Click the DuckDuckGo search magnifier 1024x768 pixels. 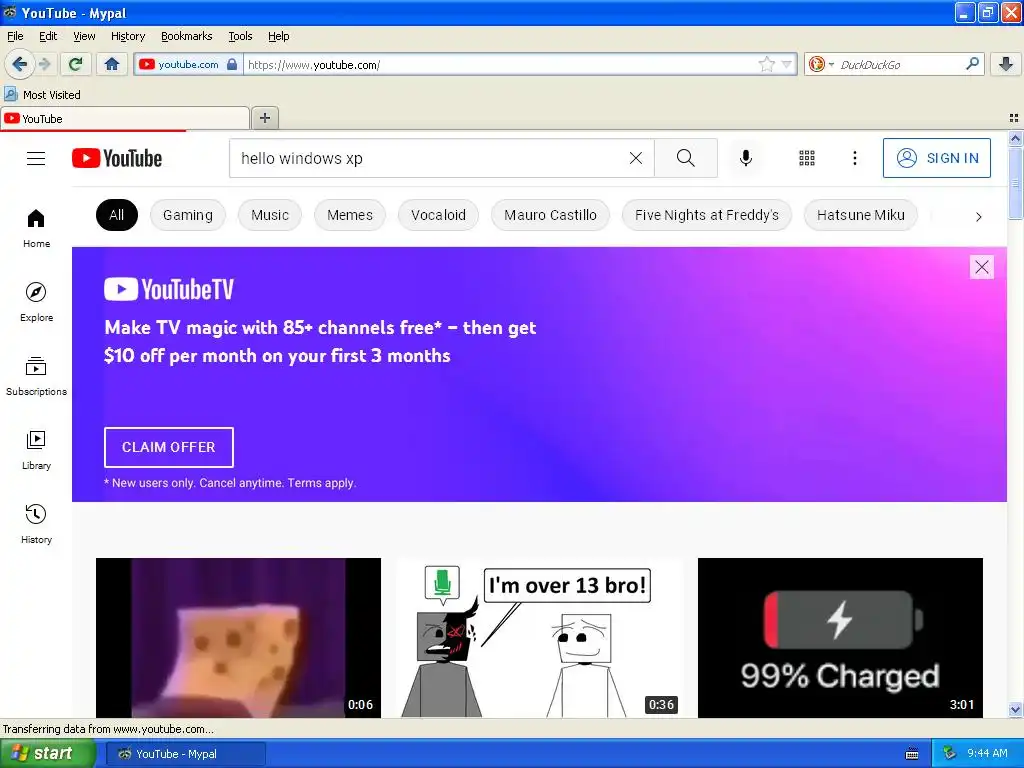point(972,64)
